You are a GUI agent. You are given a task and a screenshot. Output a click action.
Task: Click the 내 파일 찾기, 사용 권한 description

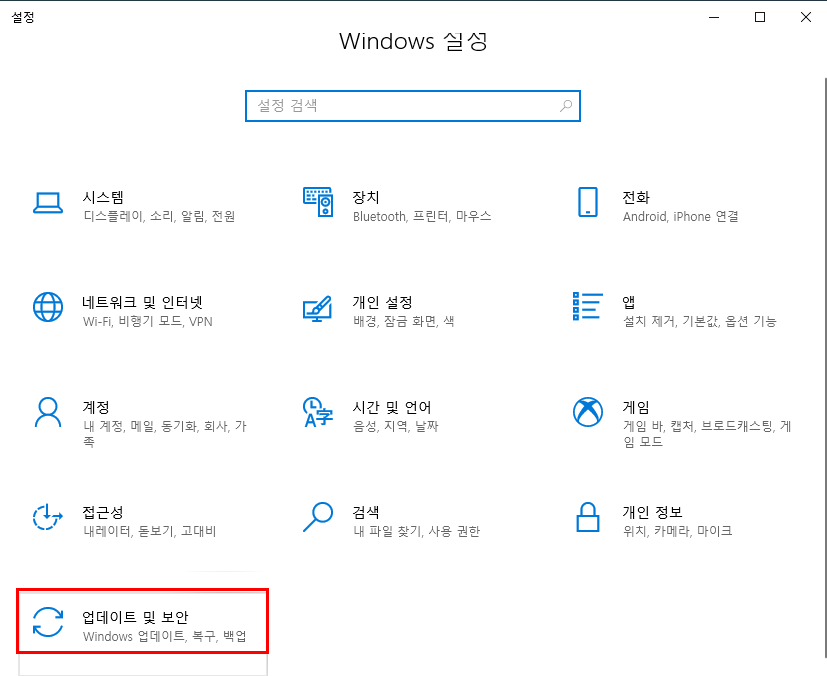417,531
